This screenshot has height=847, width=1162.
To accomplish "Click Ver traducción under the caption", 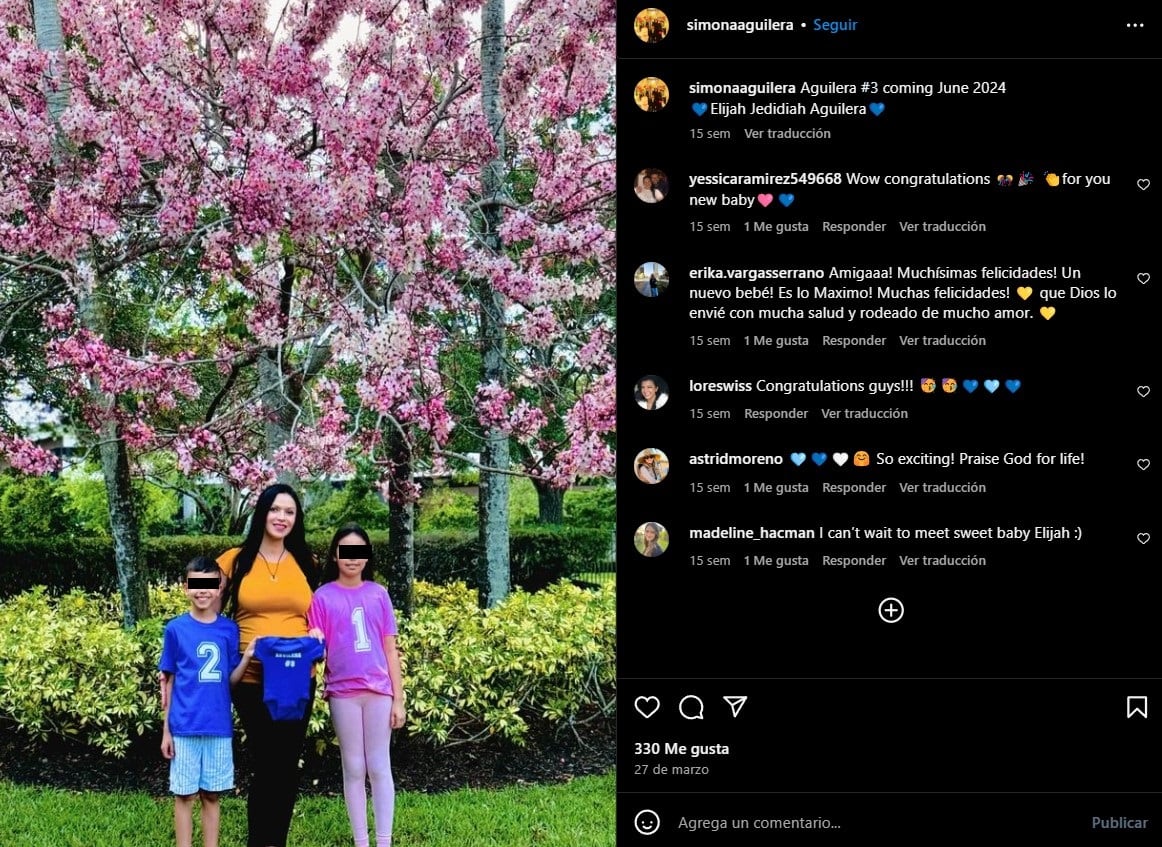I will (787, 133).
